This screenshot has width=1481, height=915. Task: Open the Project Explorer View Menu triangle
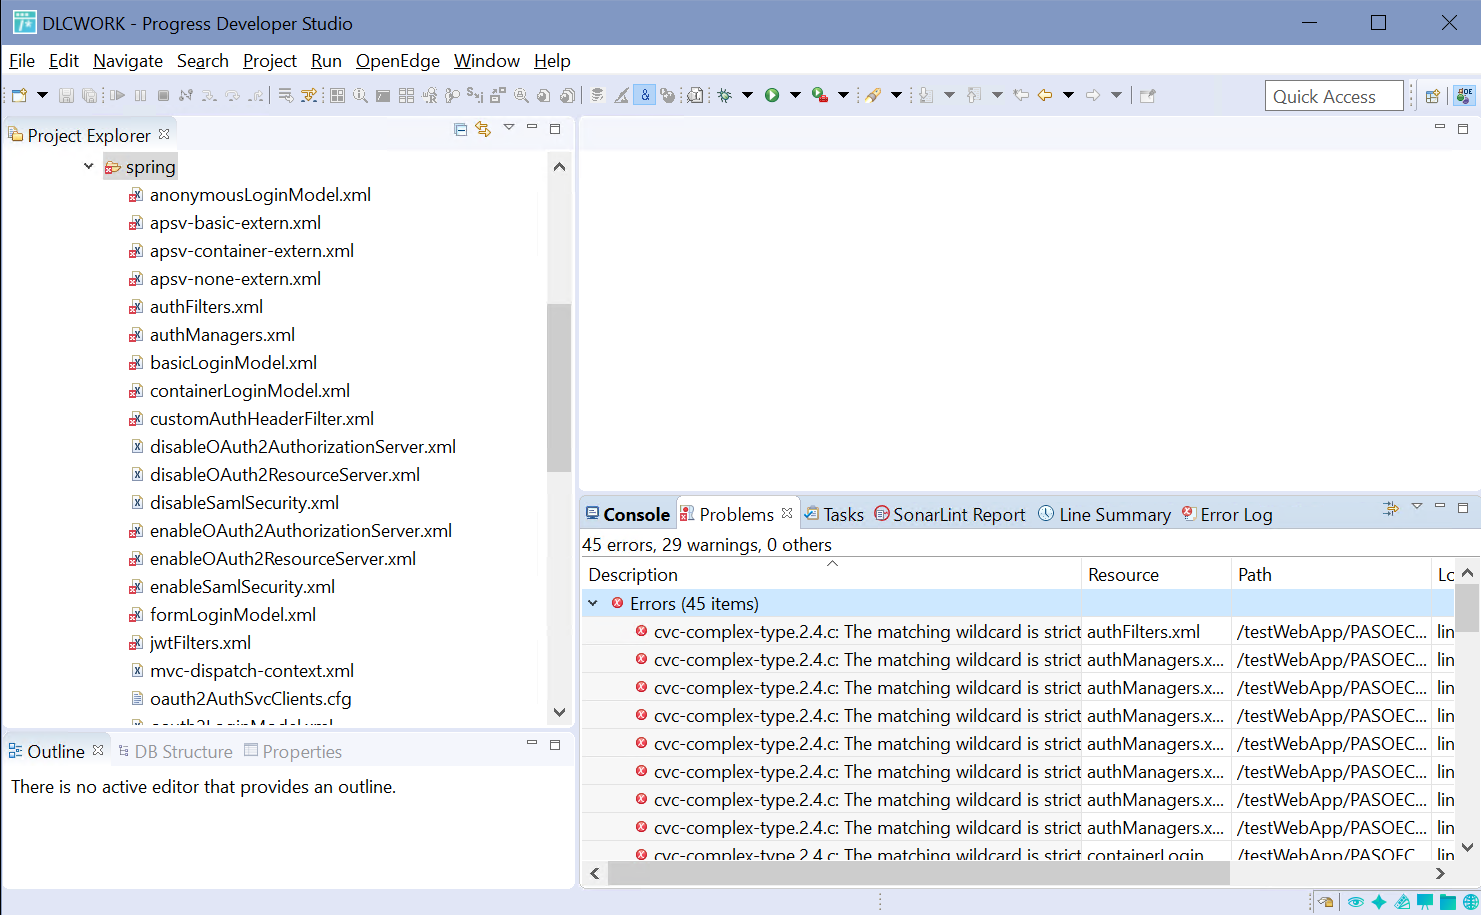tap(509, 128)
